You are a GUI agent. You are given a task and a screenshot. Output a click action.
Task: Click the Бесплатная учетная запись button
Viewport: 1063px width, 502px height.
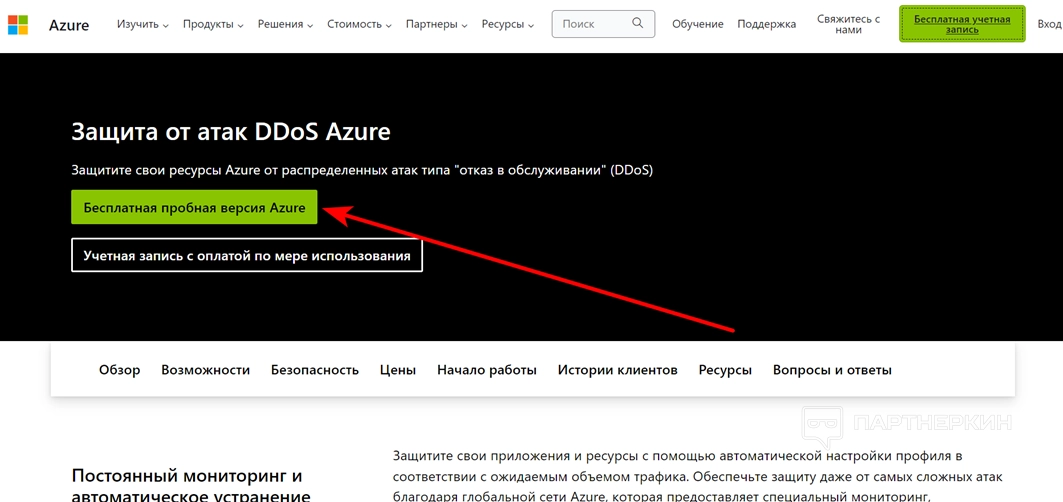[x=962, y=24]
